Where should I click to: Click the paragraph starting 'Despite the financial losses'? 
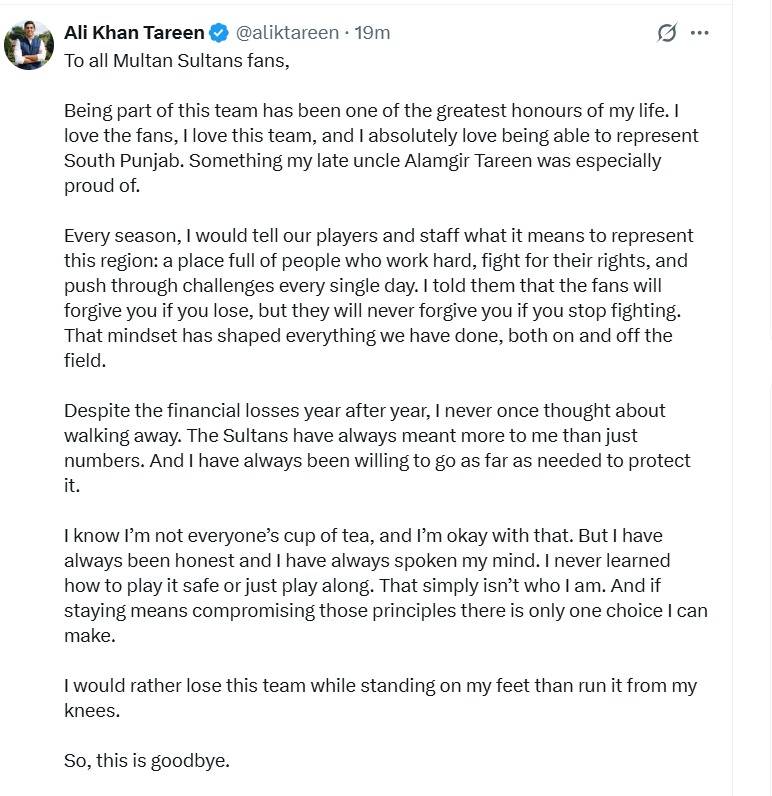pos(377,448)
